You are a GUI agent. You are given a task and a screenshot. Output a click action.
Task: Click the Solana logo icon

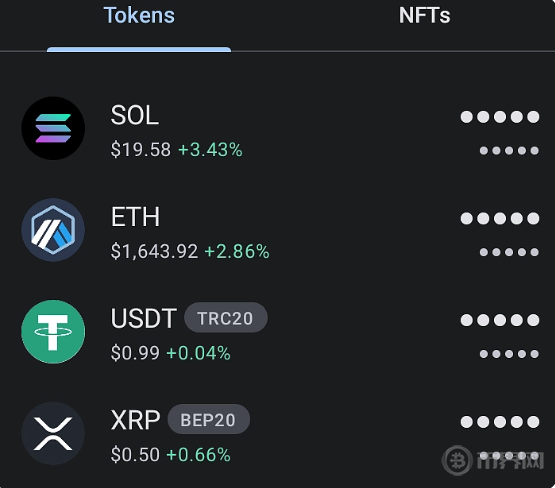pos(53,128)
